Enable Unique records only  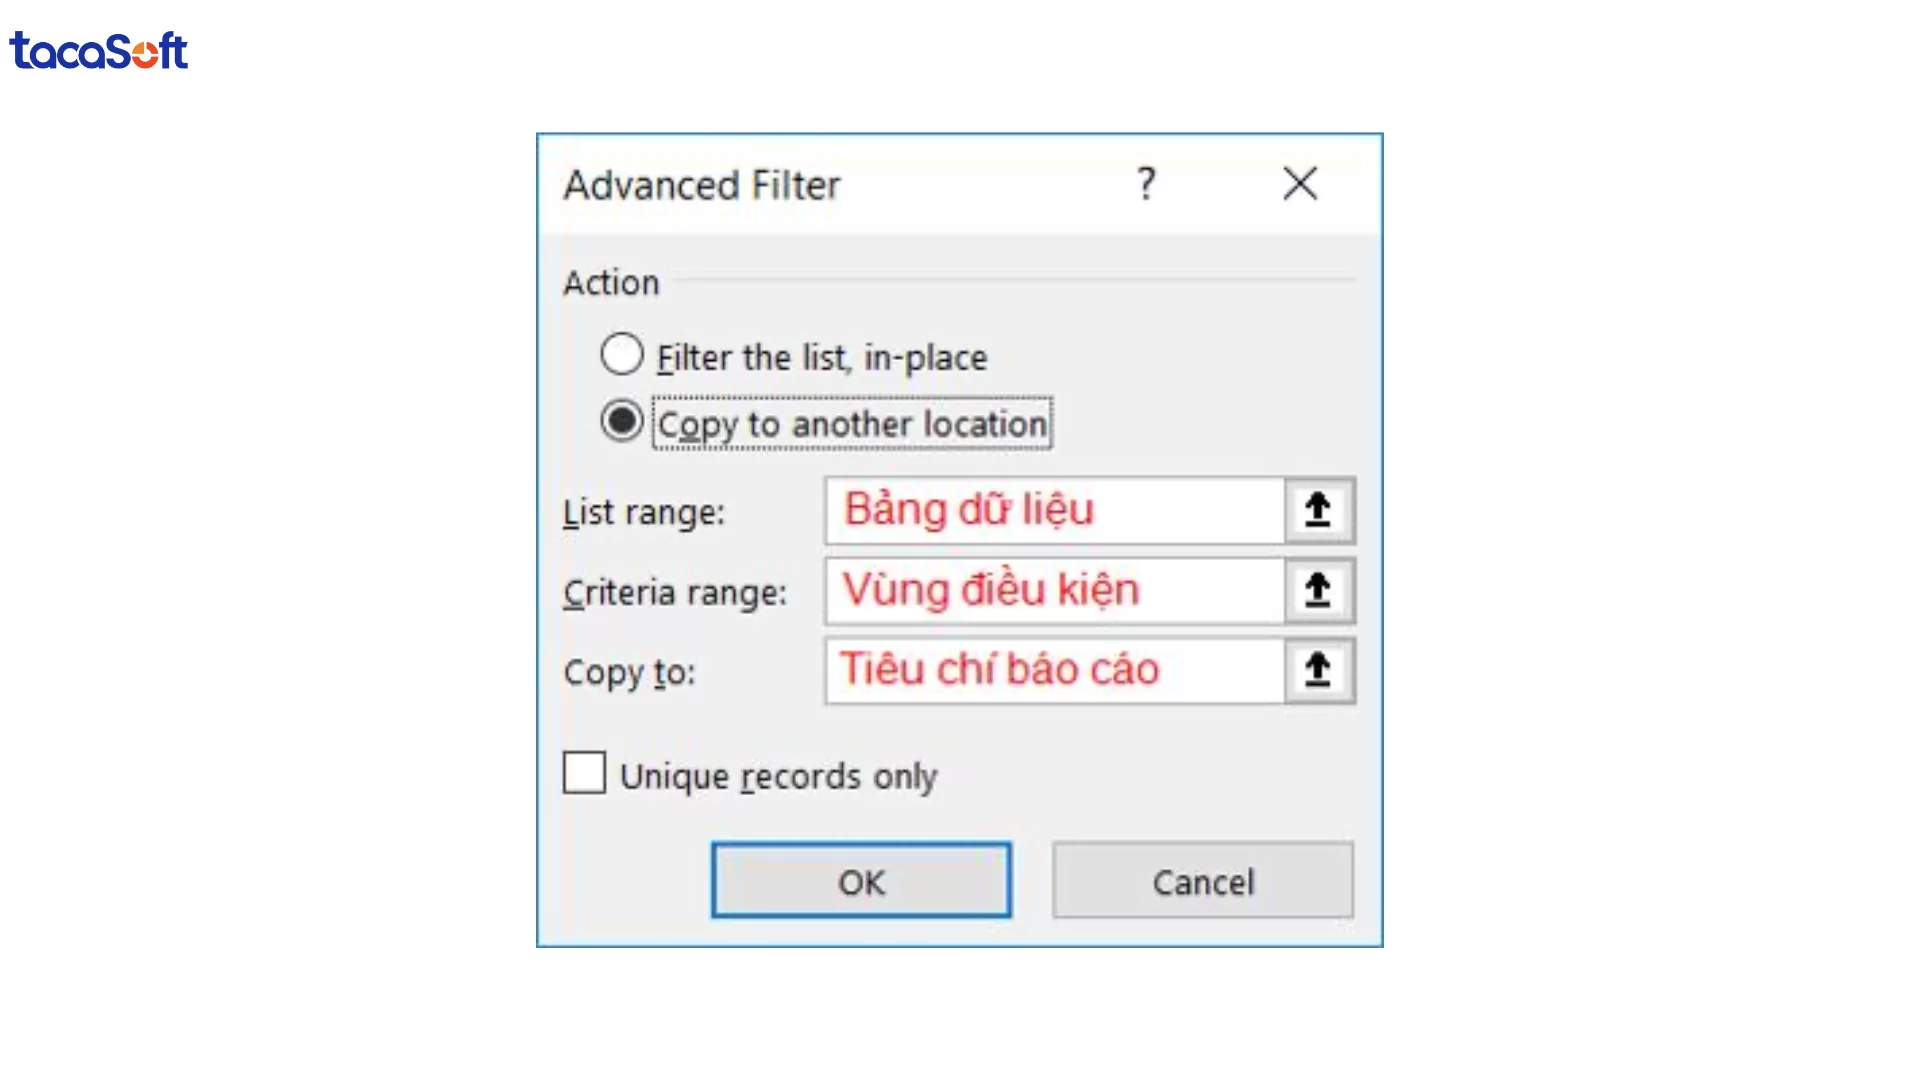click(x=584, y=773)
